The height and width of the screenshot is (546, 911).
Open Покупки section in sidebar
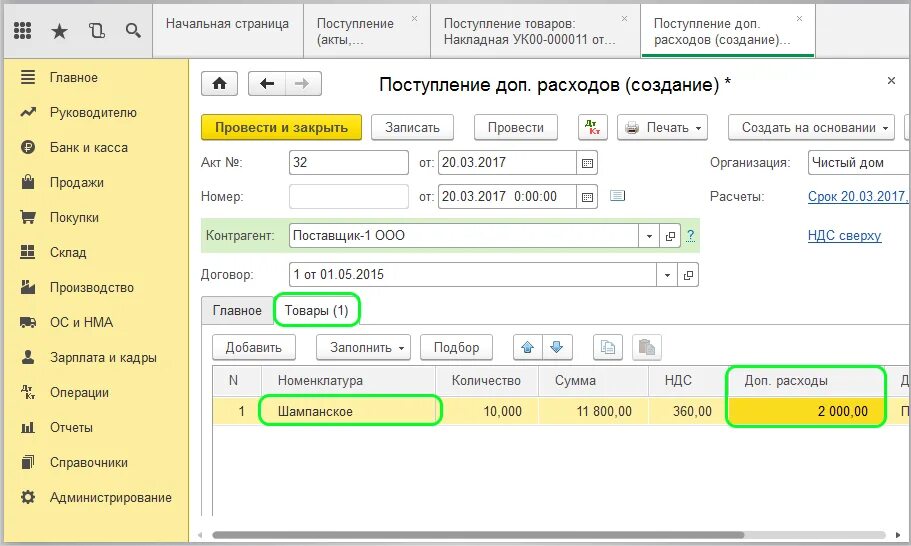(74, 217)
